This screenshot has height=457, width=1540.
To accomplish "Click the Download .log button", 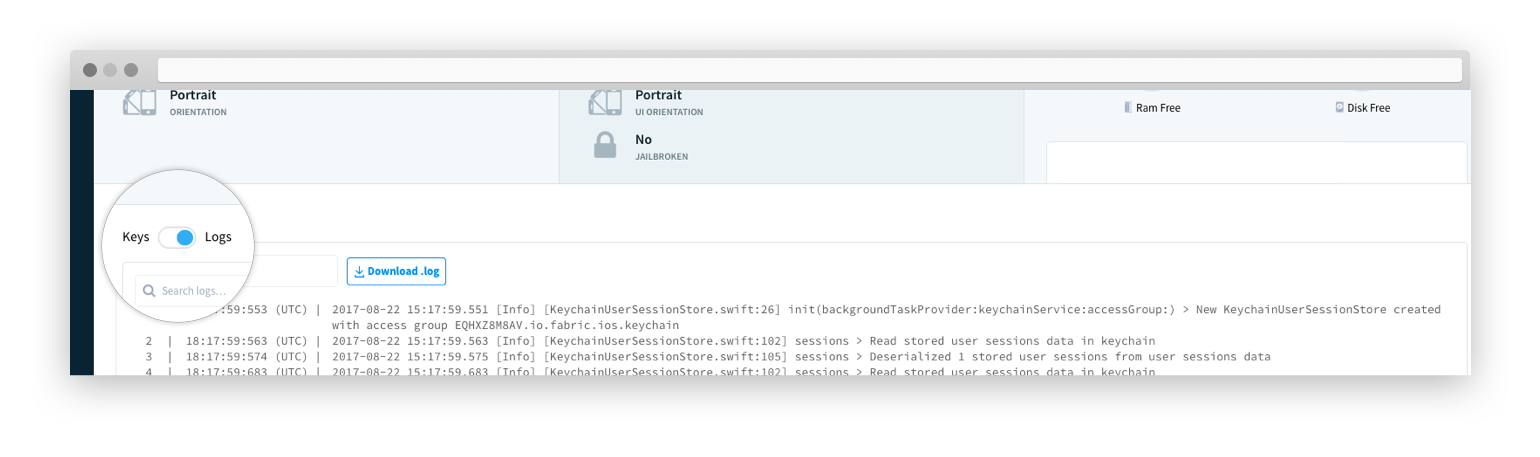I will click(396, 271).
